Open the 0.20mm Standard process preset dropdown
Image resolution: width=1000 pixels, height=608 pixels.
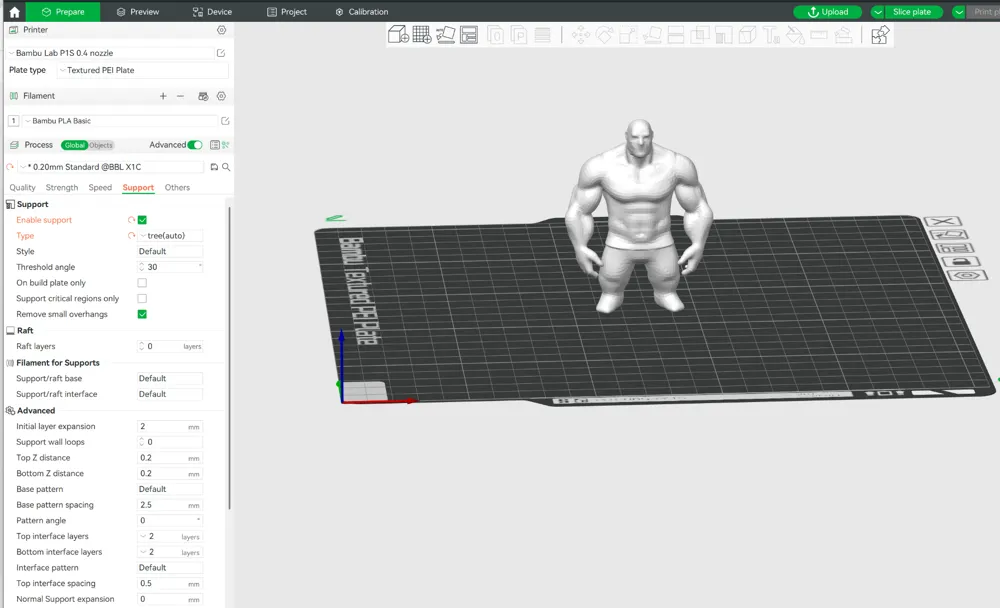tap(111, 167)
